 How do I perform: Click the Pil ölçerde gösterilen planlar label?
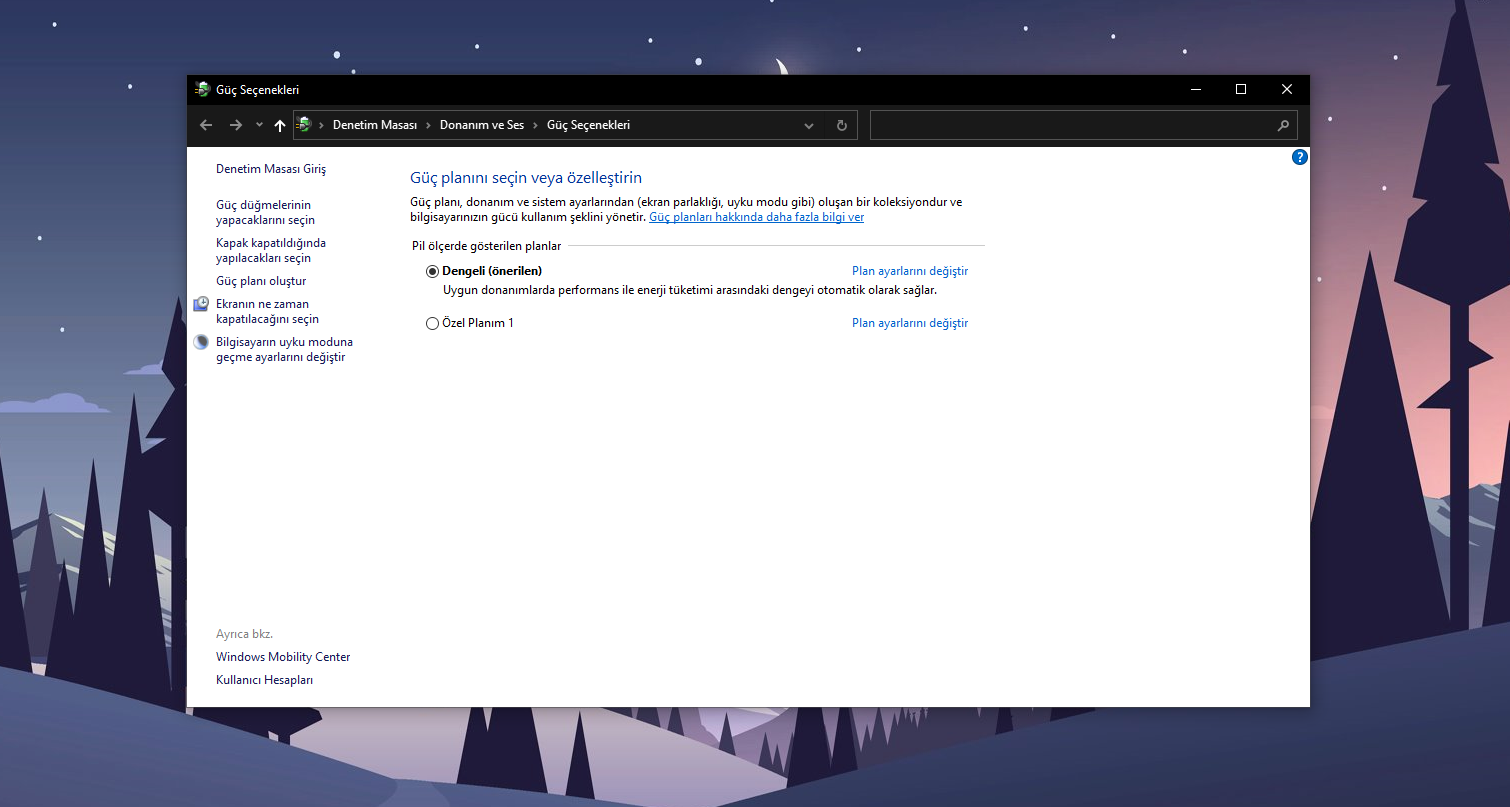pyautogui.click(x=486, y=245)
